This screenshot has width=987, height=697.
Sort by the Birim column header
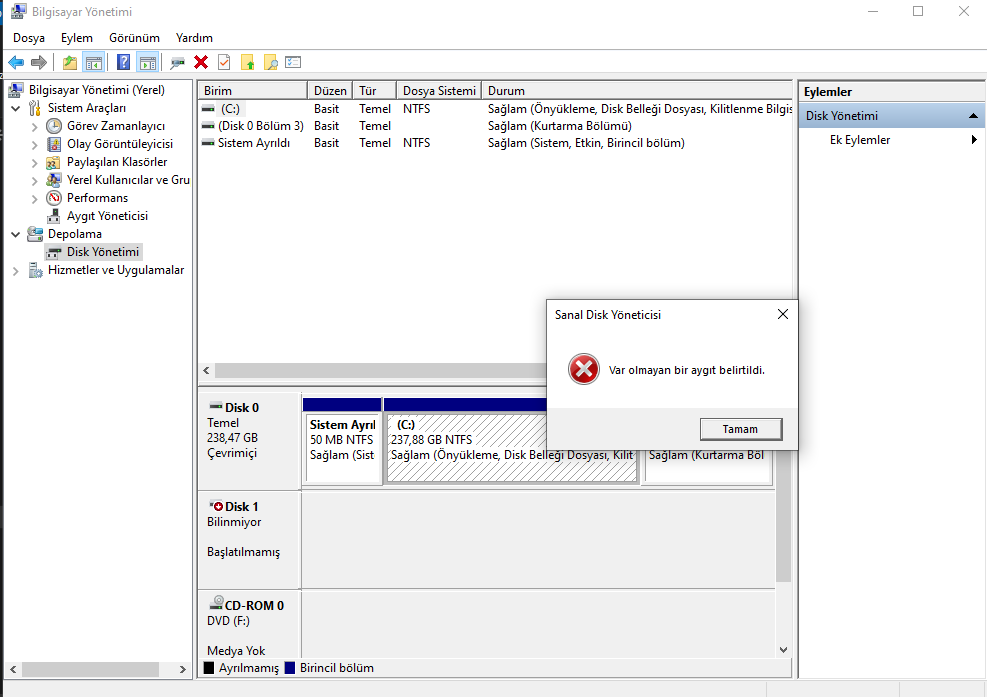252,91
